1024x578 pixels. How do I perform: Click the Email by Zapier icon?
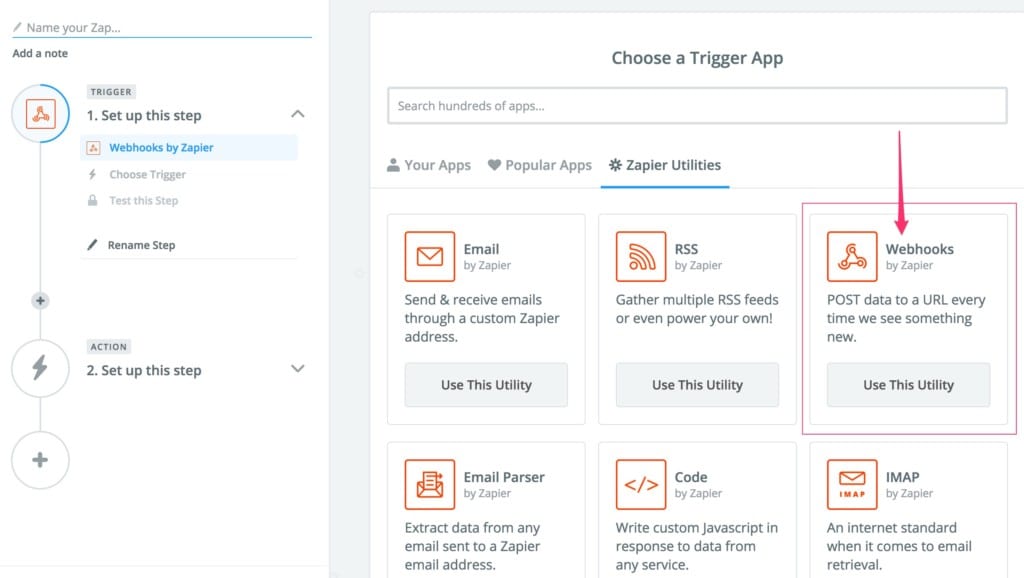[430, 256]
